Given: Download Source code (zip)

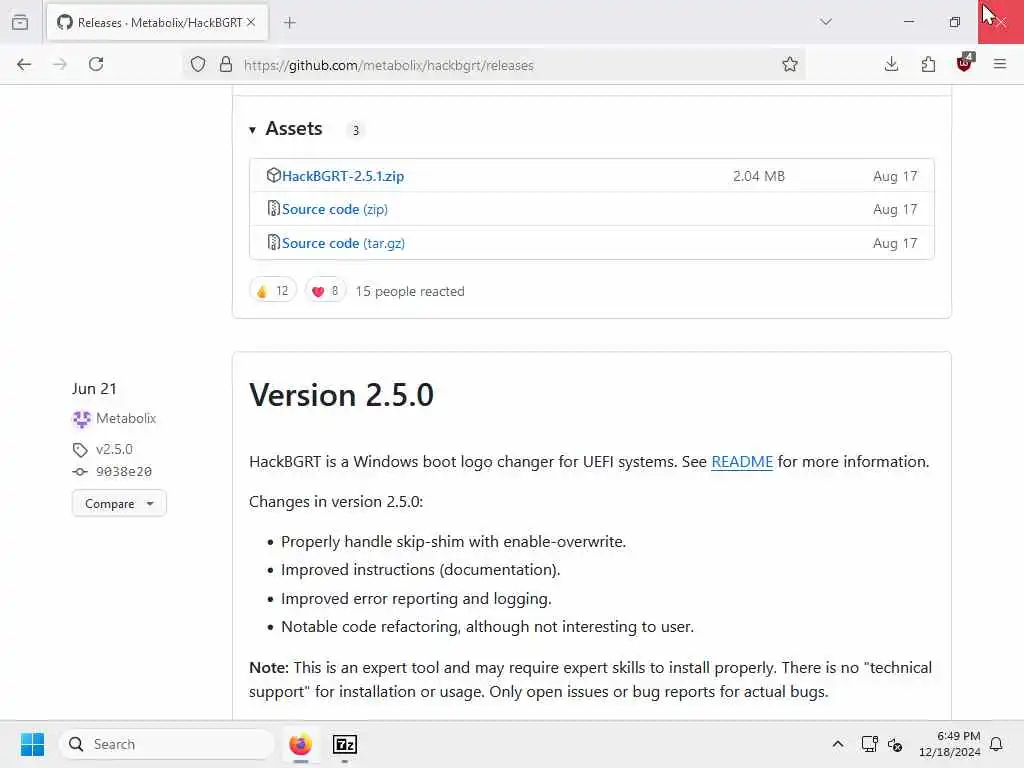Looking at the screenshot, I should pyautogui.click(x=334, y=209).
